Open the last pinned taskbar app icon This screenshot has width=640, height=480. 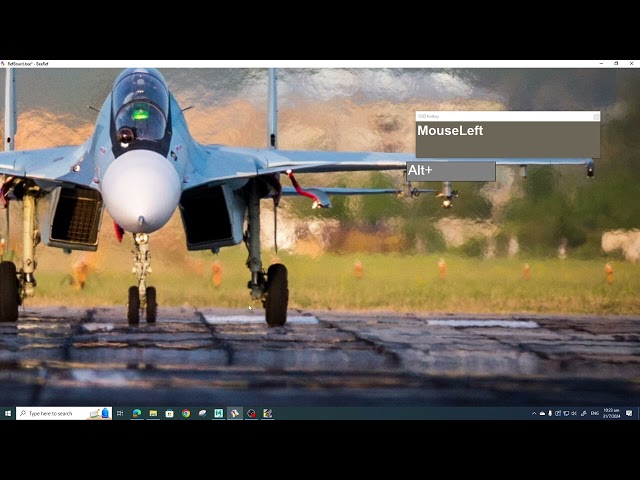(267, 413)
